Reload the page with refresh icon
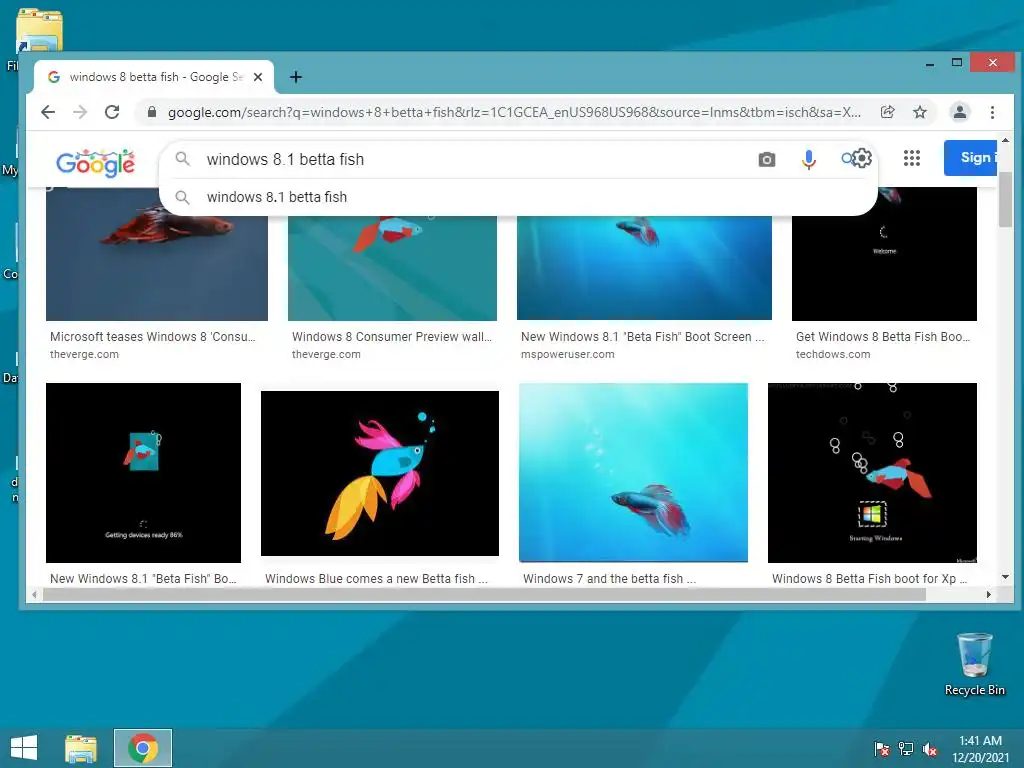The width and height of the screenshot is (1024, 768). (x=112, y=112)
